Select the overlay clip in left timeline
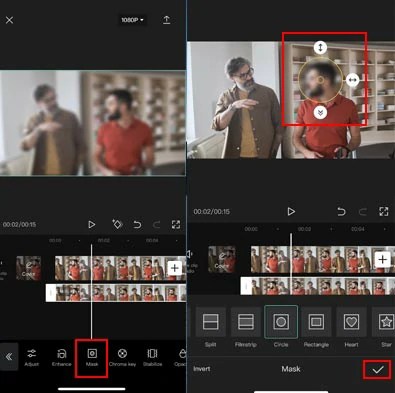The height and width of the screenshot is (393, 395). click(116, 293)
